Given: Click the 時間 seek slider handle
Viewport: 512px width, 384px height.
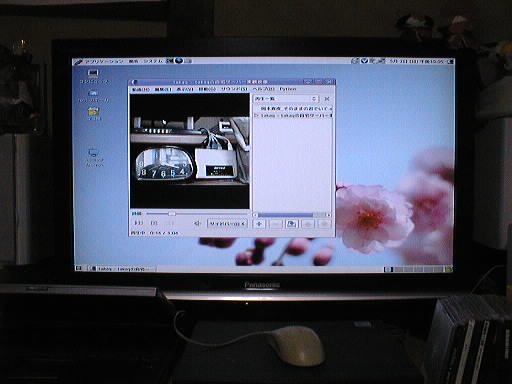Looking at the screenshot, I should pyautogui.click(x=172, y=213).
